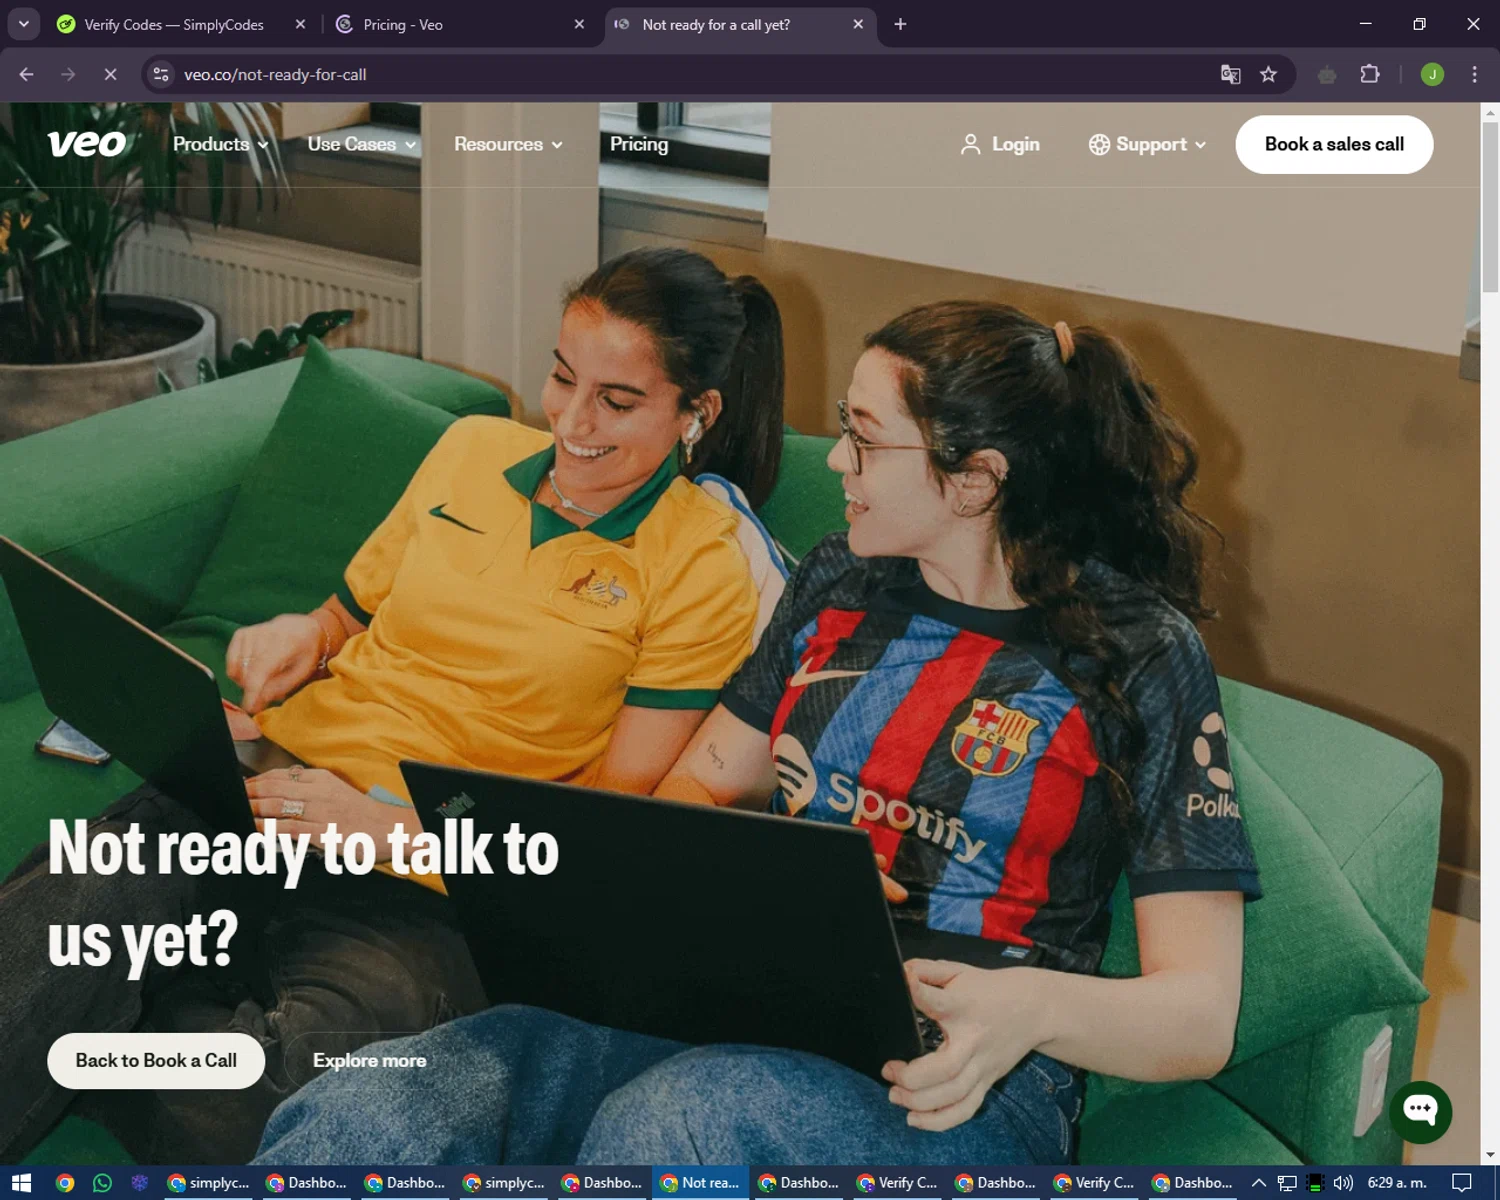This screenshot has width=1500, height=1200.
Task: Expand the Use Cases menu
Action: click(361, 144)
